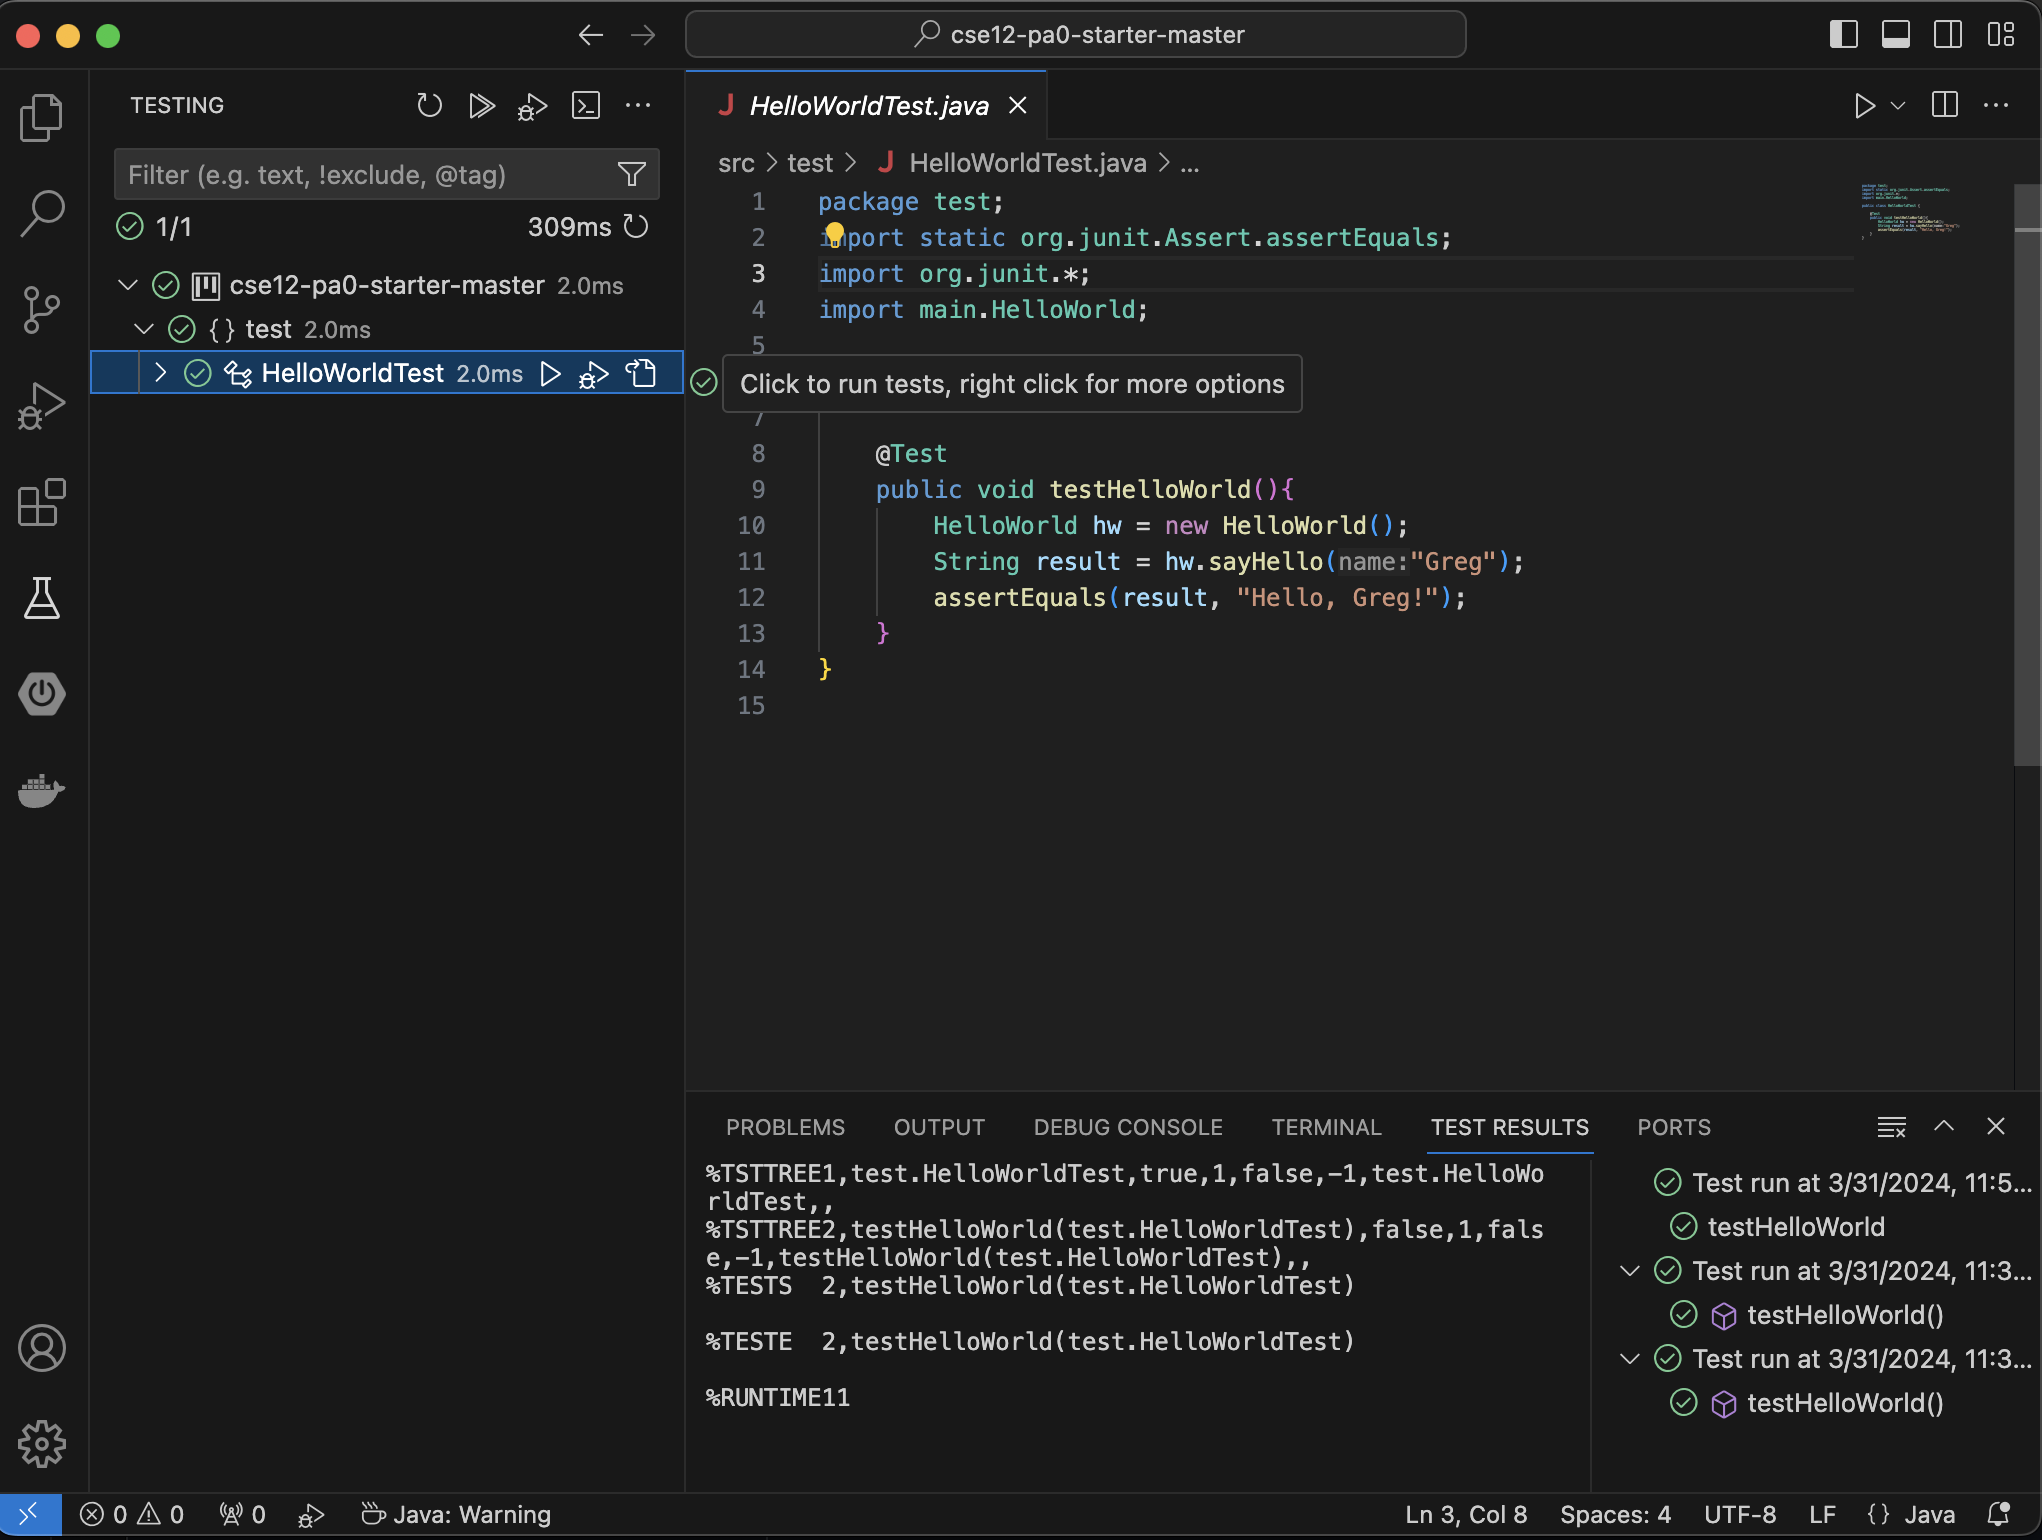Change encoding via UTF-8 status

(x=1740, y=1515)
